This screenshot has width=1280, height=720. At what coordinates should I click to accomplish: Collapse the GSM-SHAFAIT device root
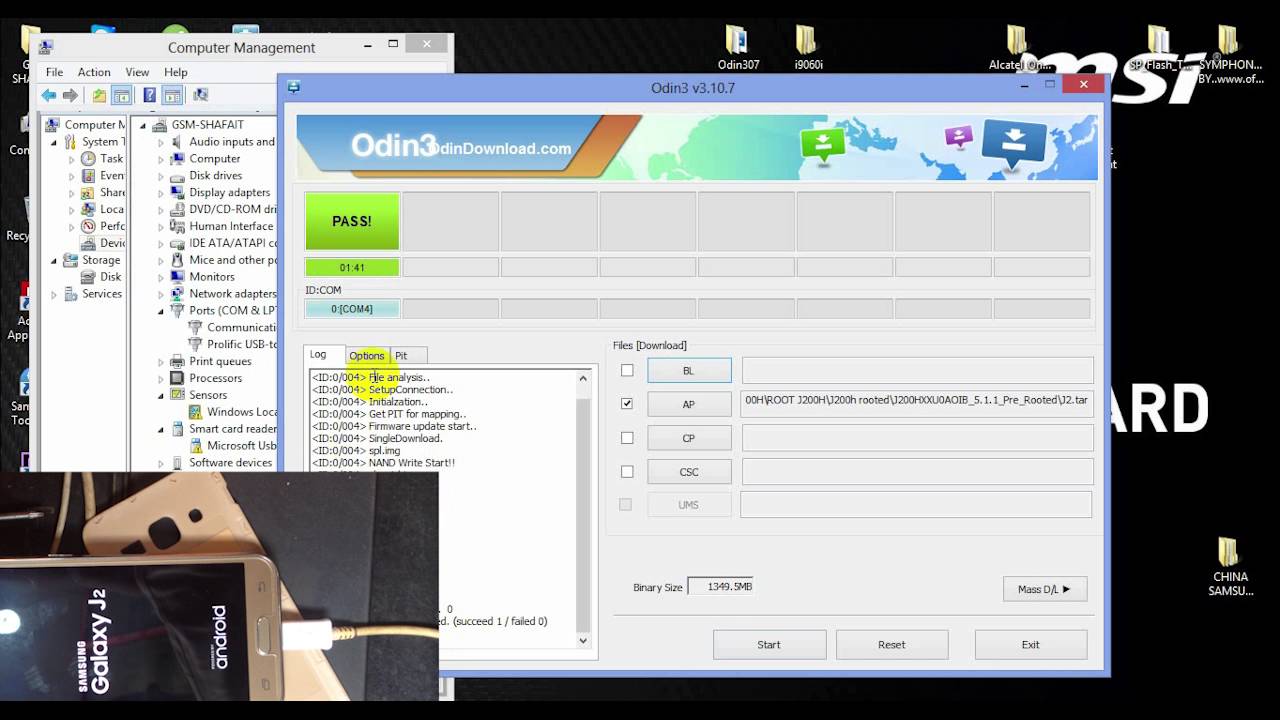(x=143, y=125)
